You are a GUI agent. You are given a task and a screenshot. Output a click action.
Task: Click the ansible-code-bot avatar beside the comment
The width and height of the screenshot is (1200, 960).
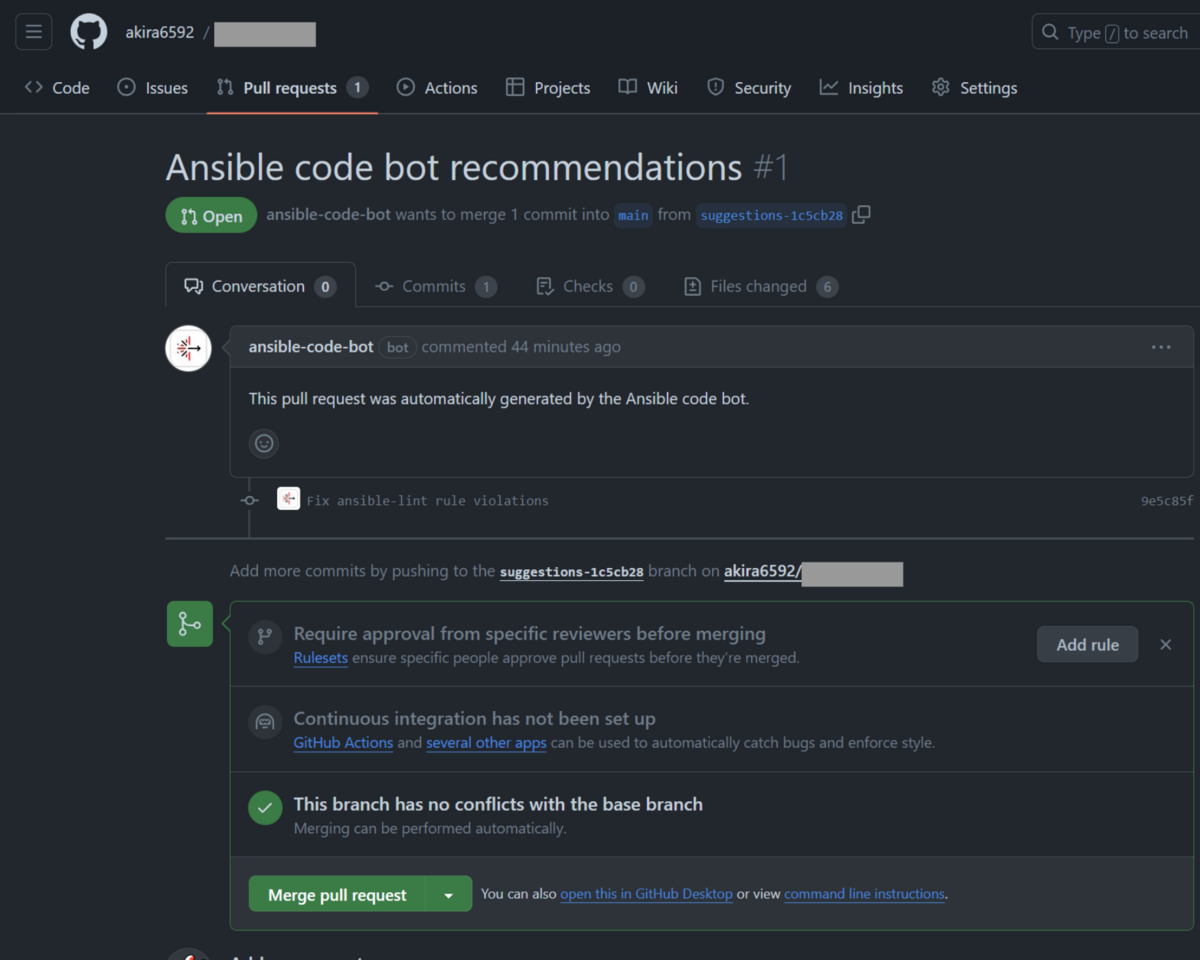pyautogui.click(x=188, y=348)
